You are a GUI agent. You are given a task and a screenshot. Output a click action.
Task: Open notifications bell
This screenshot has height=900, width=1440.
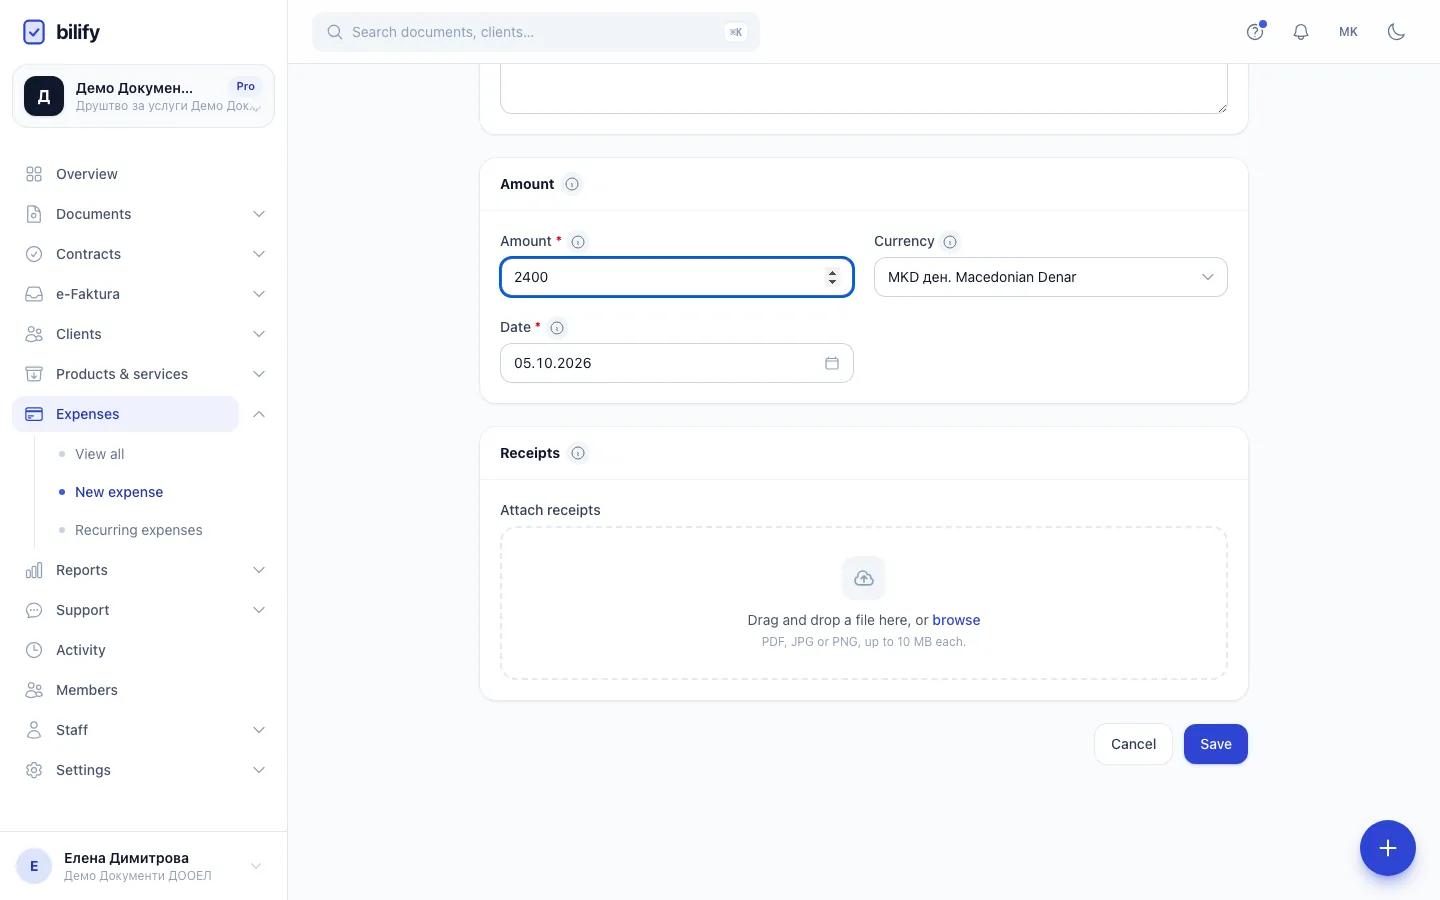point(1301,32)
